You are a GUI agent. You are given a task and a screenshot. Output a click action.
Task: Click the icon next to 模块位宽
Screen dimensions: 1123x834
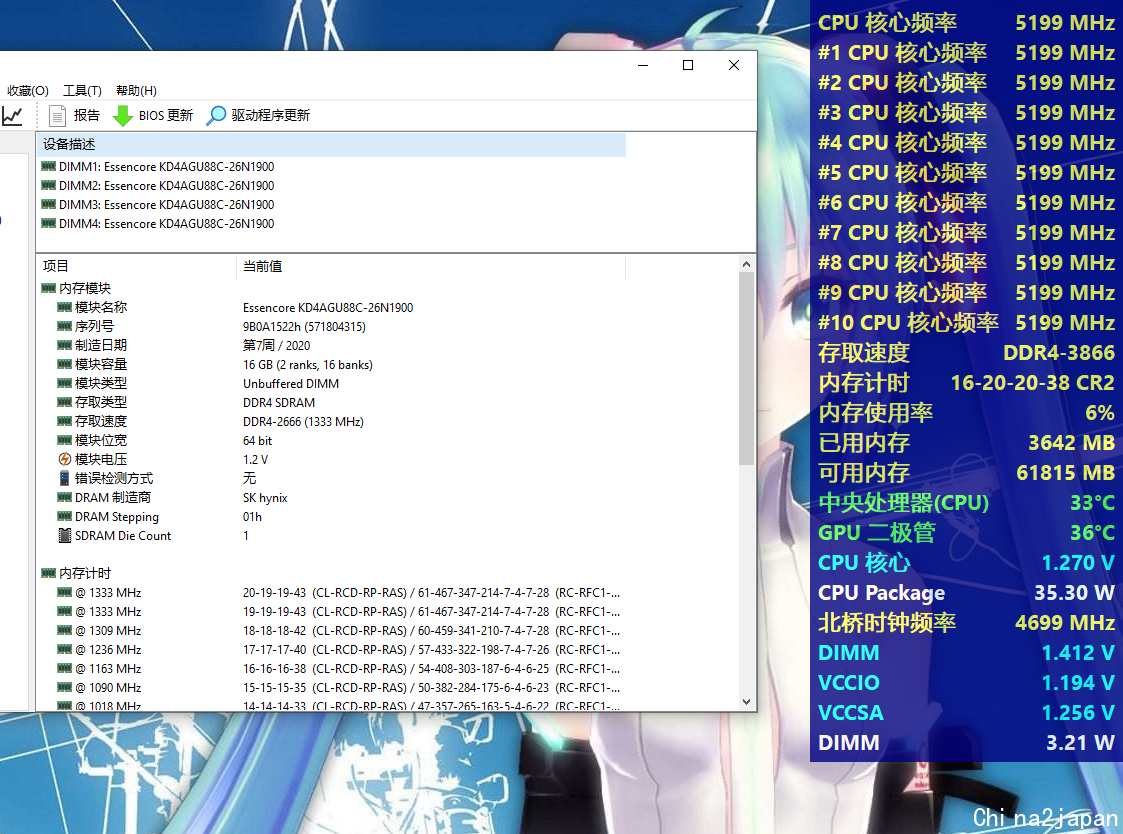coord(64,440)
